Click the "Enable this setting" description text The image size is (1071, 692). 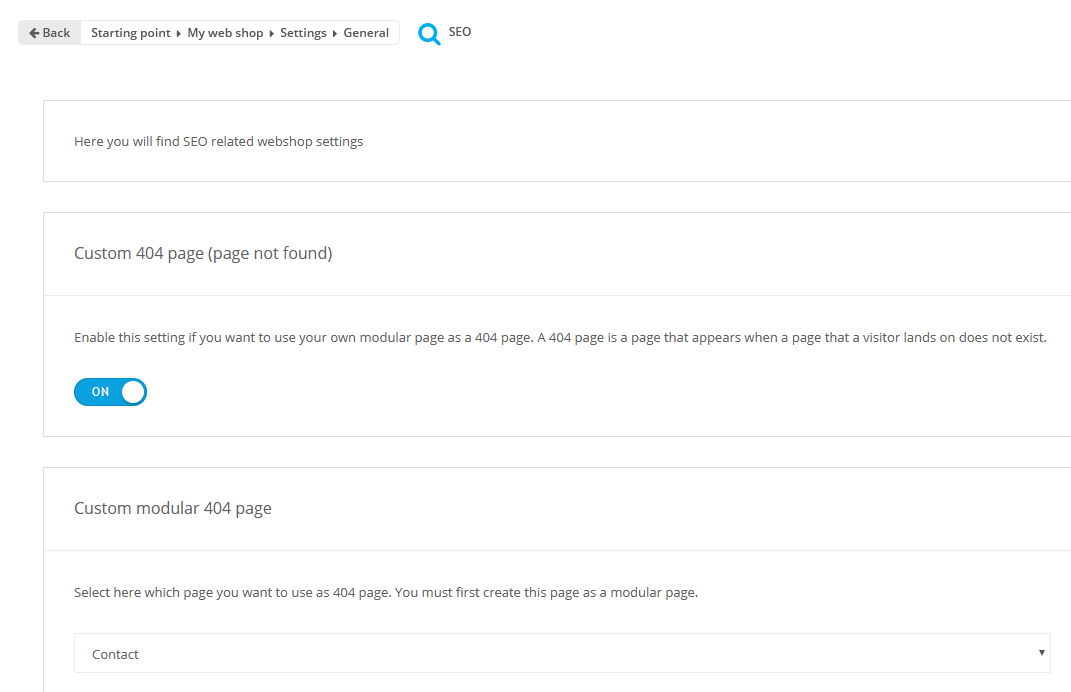(560, 338)
